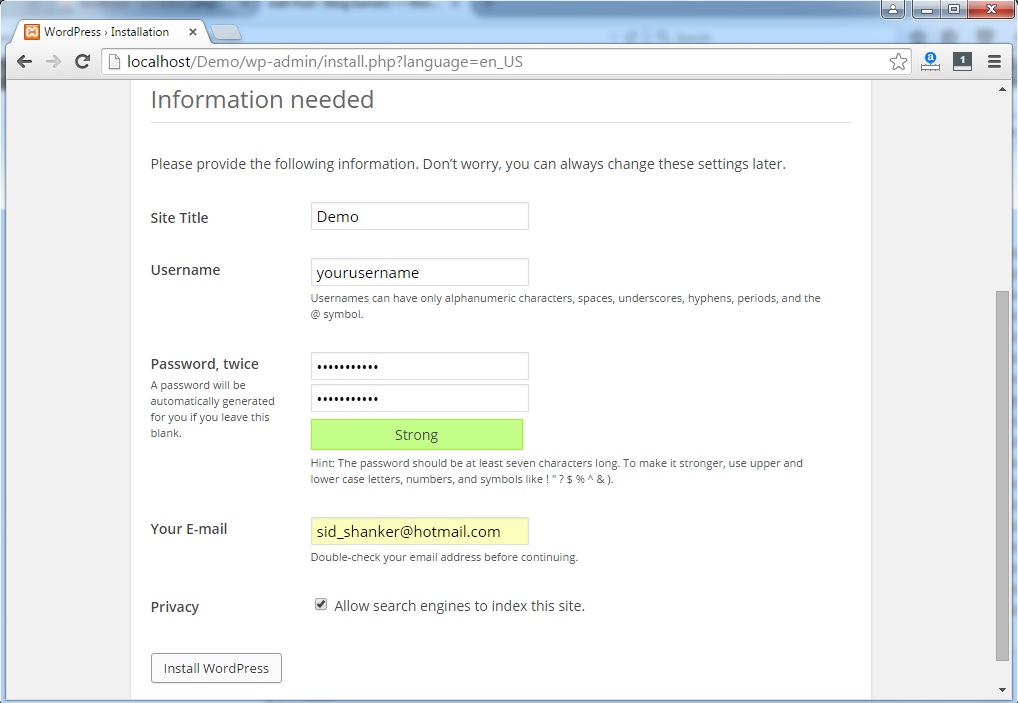Click the Information needed heading

point(262,99)
